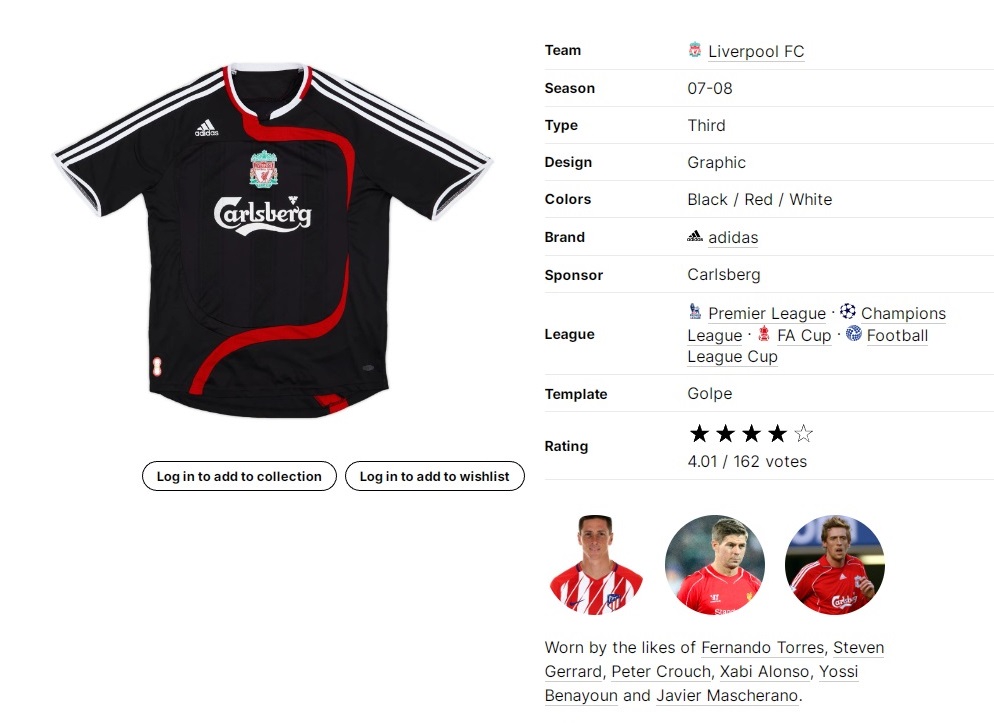Click the FA Cup trophy icon

(x=764, y=333)
